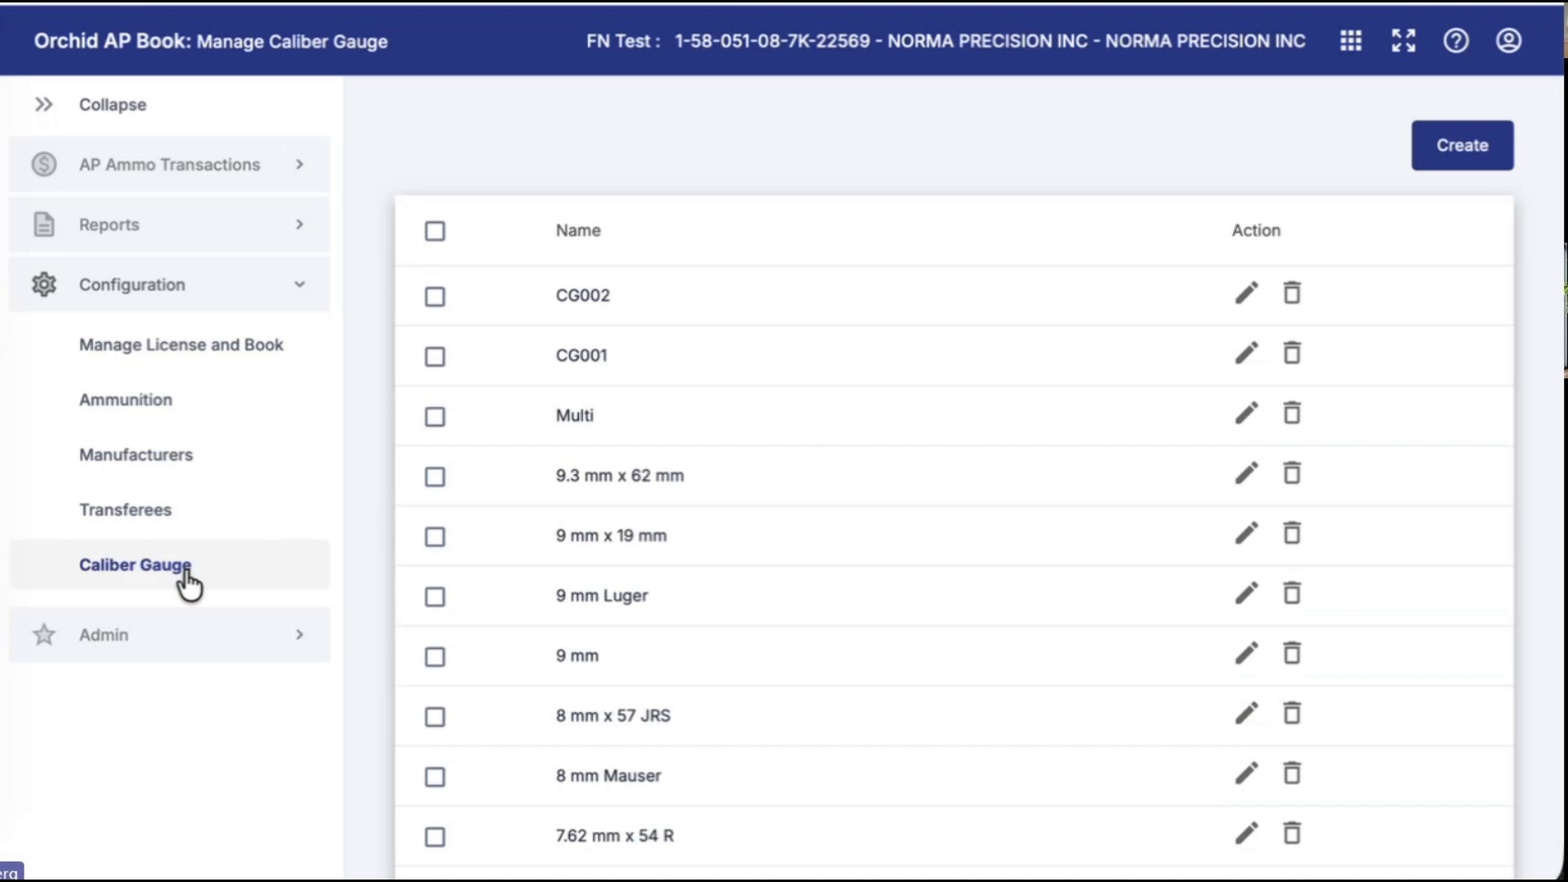Click the Admin star icon
The width and height of the screenshot is (1568, 882).
pos(44,634)
